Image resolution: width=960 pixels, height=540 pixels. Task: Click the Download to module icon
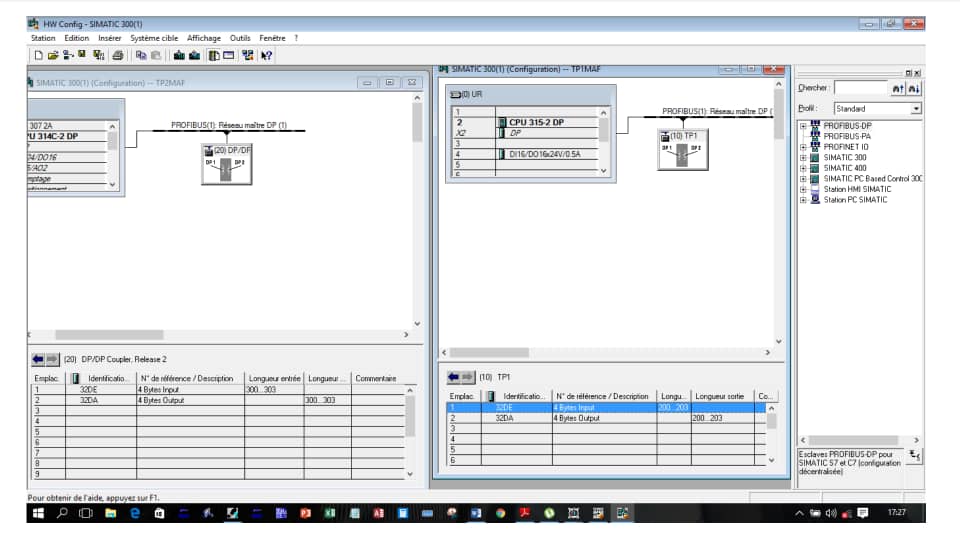tap(178, 55)
